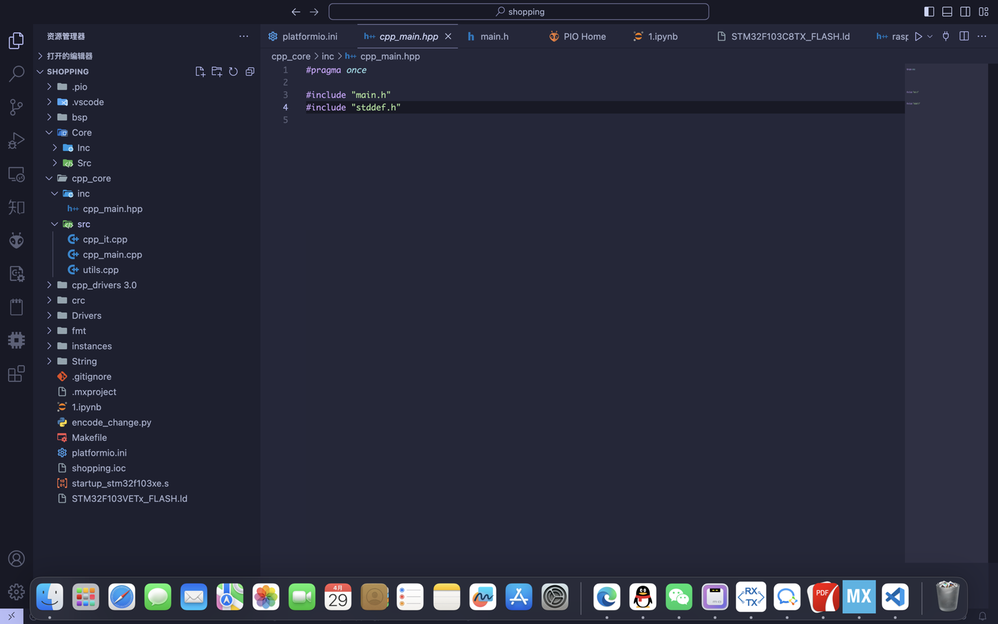Viewport: 998px width, 624px height.
Task: Switch to the PIO Home tab
Action: [x=584, y=37]
